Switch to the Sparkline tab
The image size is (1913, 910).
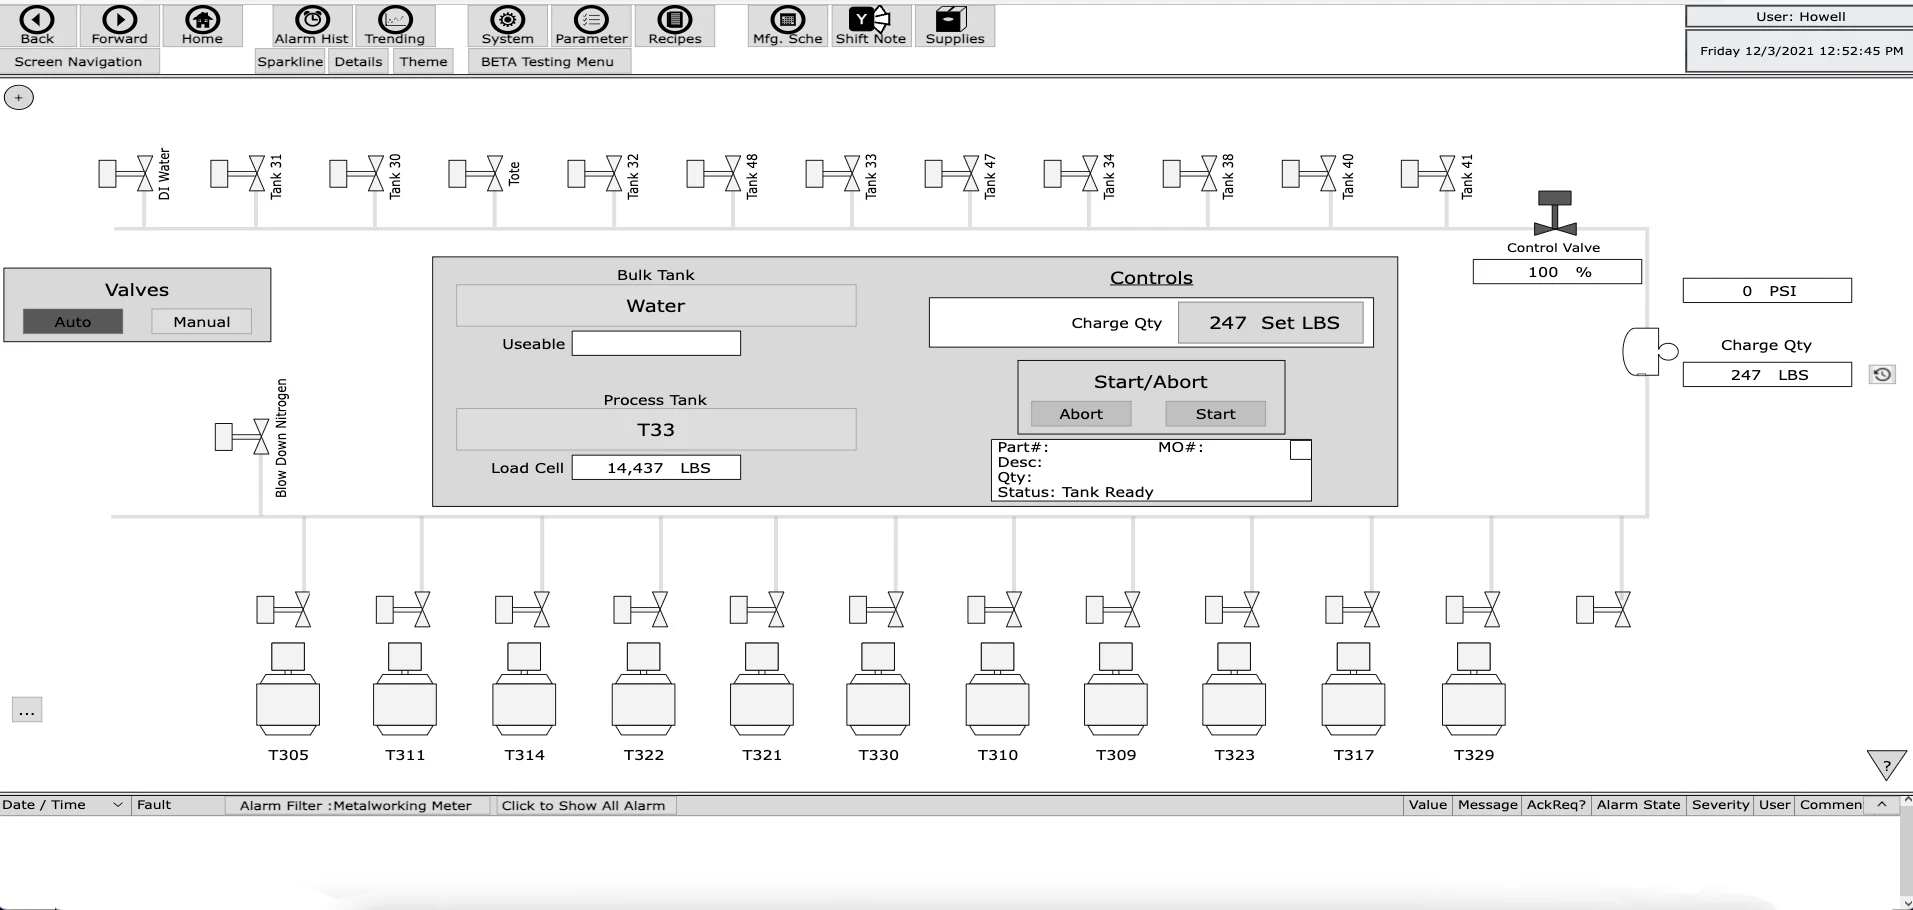coord(290,62)
